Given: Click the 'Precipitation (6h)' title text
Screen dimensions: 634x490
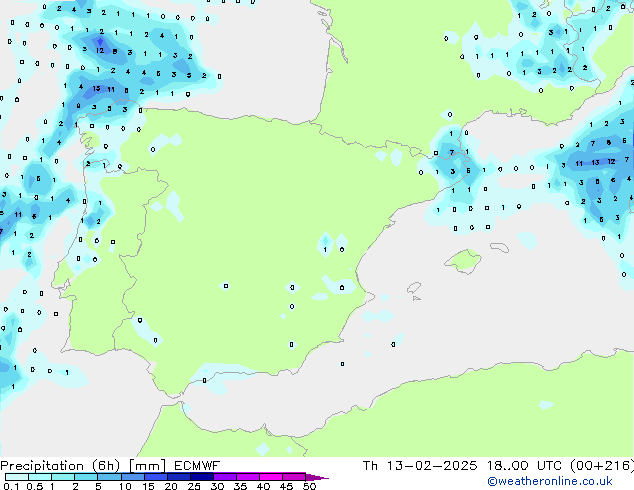Looking at the screenshot, I should pyautogui.click(x=60, y=466).
